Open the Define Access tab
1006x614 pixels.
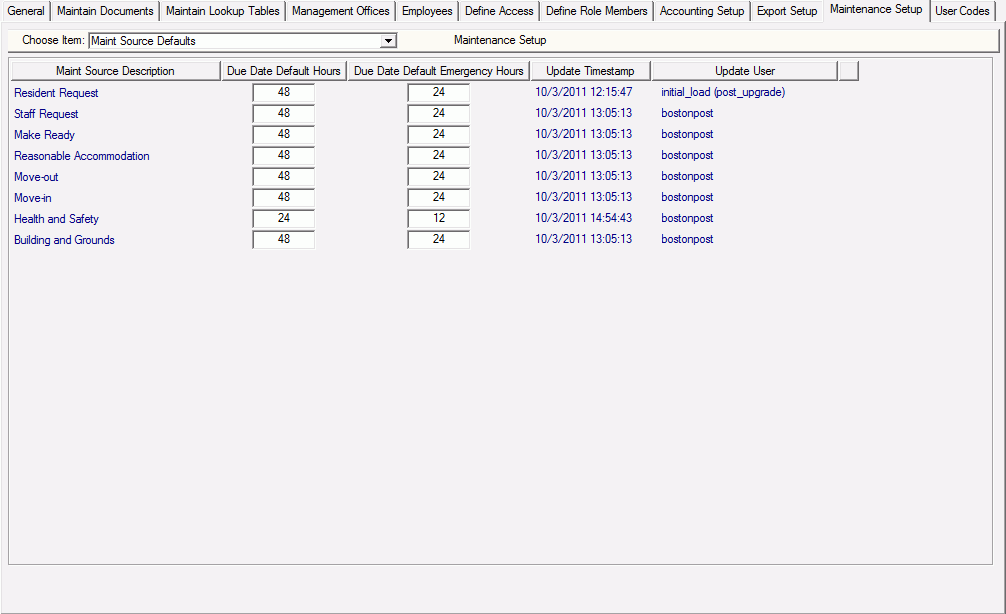(x=499, y=11)
